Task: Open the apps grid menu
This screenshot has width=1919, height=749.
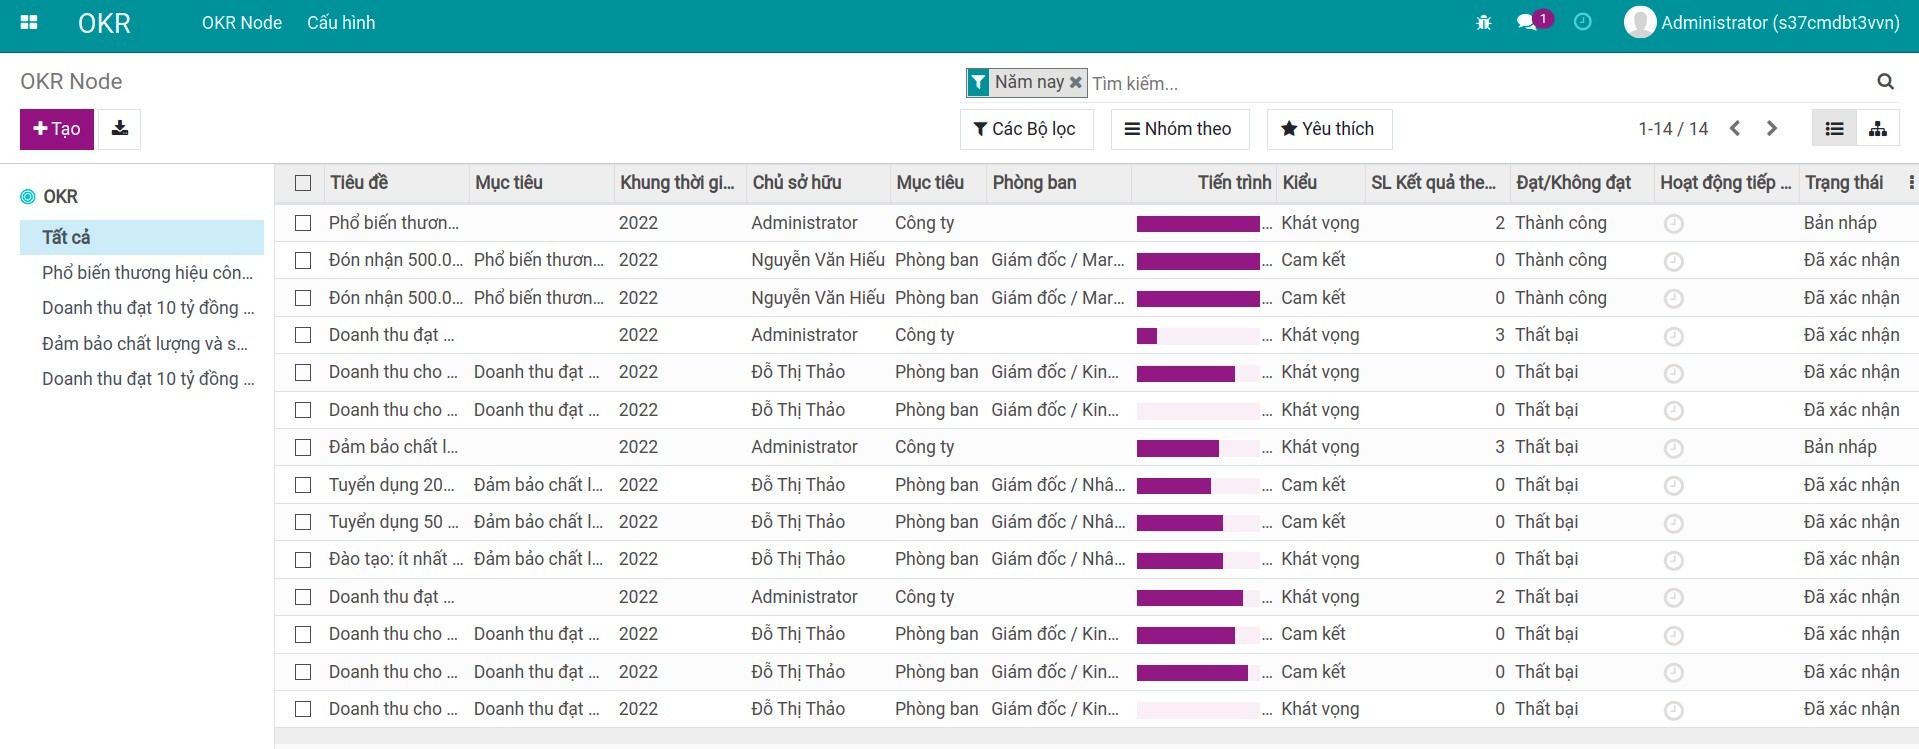Action: click(x=29, y=22)
